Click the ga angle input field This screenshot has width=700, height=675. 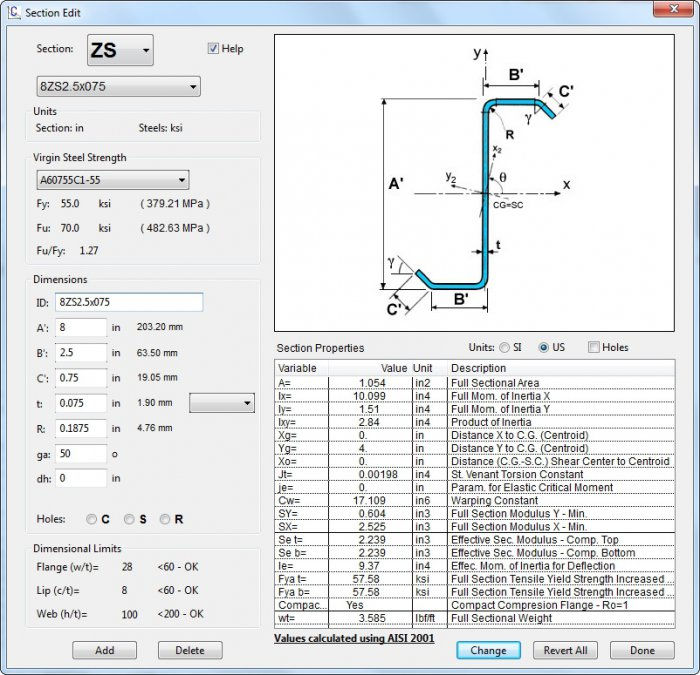coord(81,454)
